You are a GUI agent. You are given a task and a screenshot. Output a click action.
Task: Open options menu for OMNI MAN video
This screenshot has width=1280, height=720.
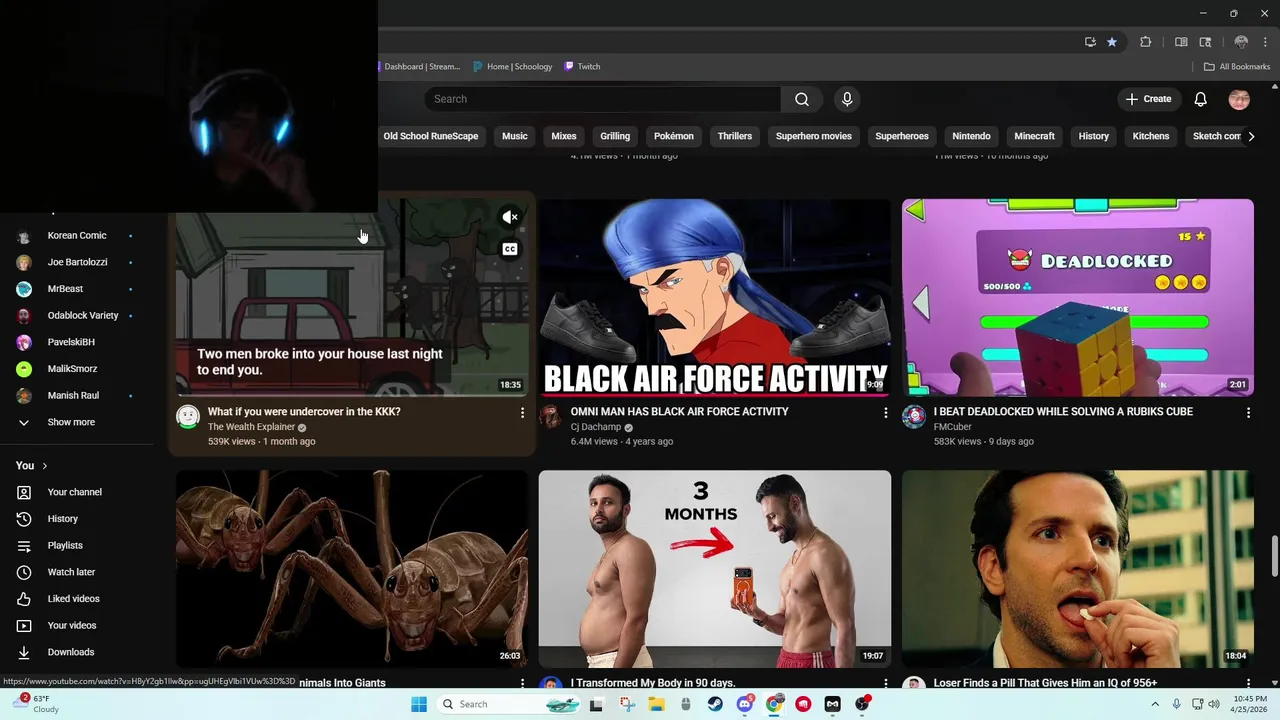(885, 412)
